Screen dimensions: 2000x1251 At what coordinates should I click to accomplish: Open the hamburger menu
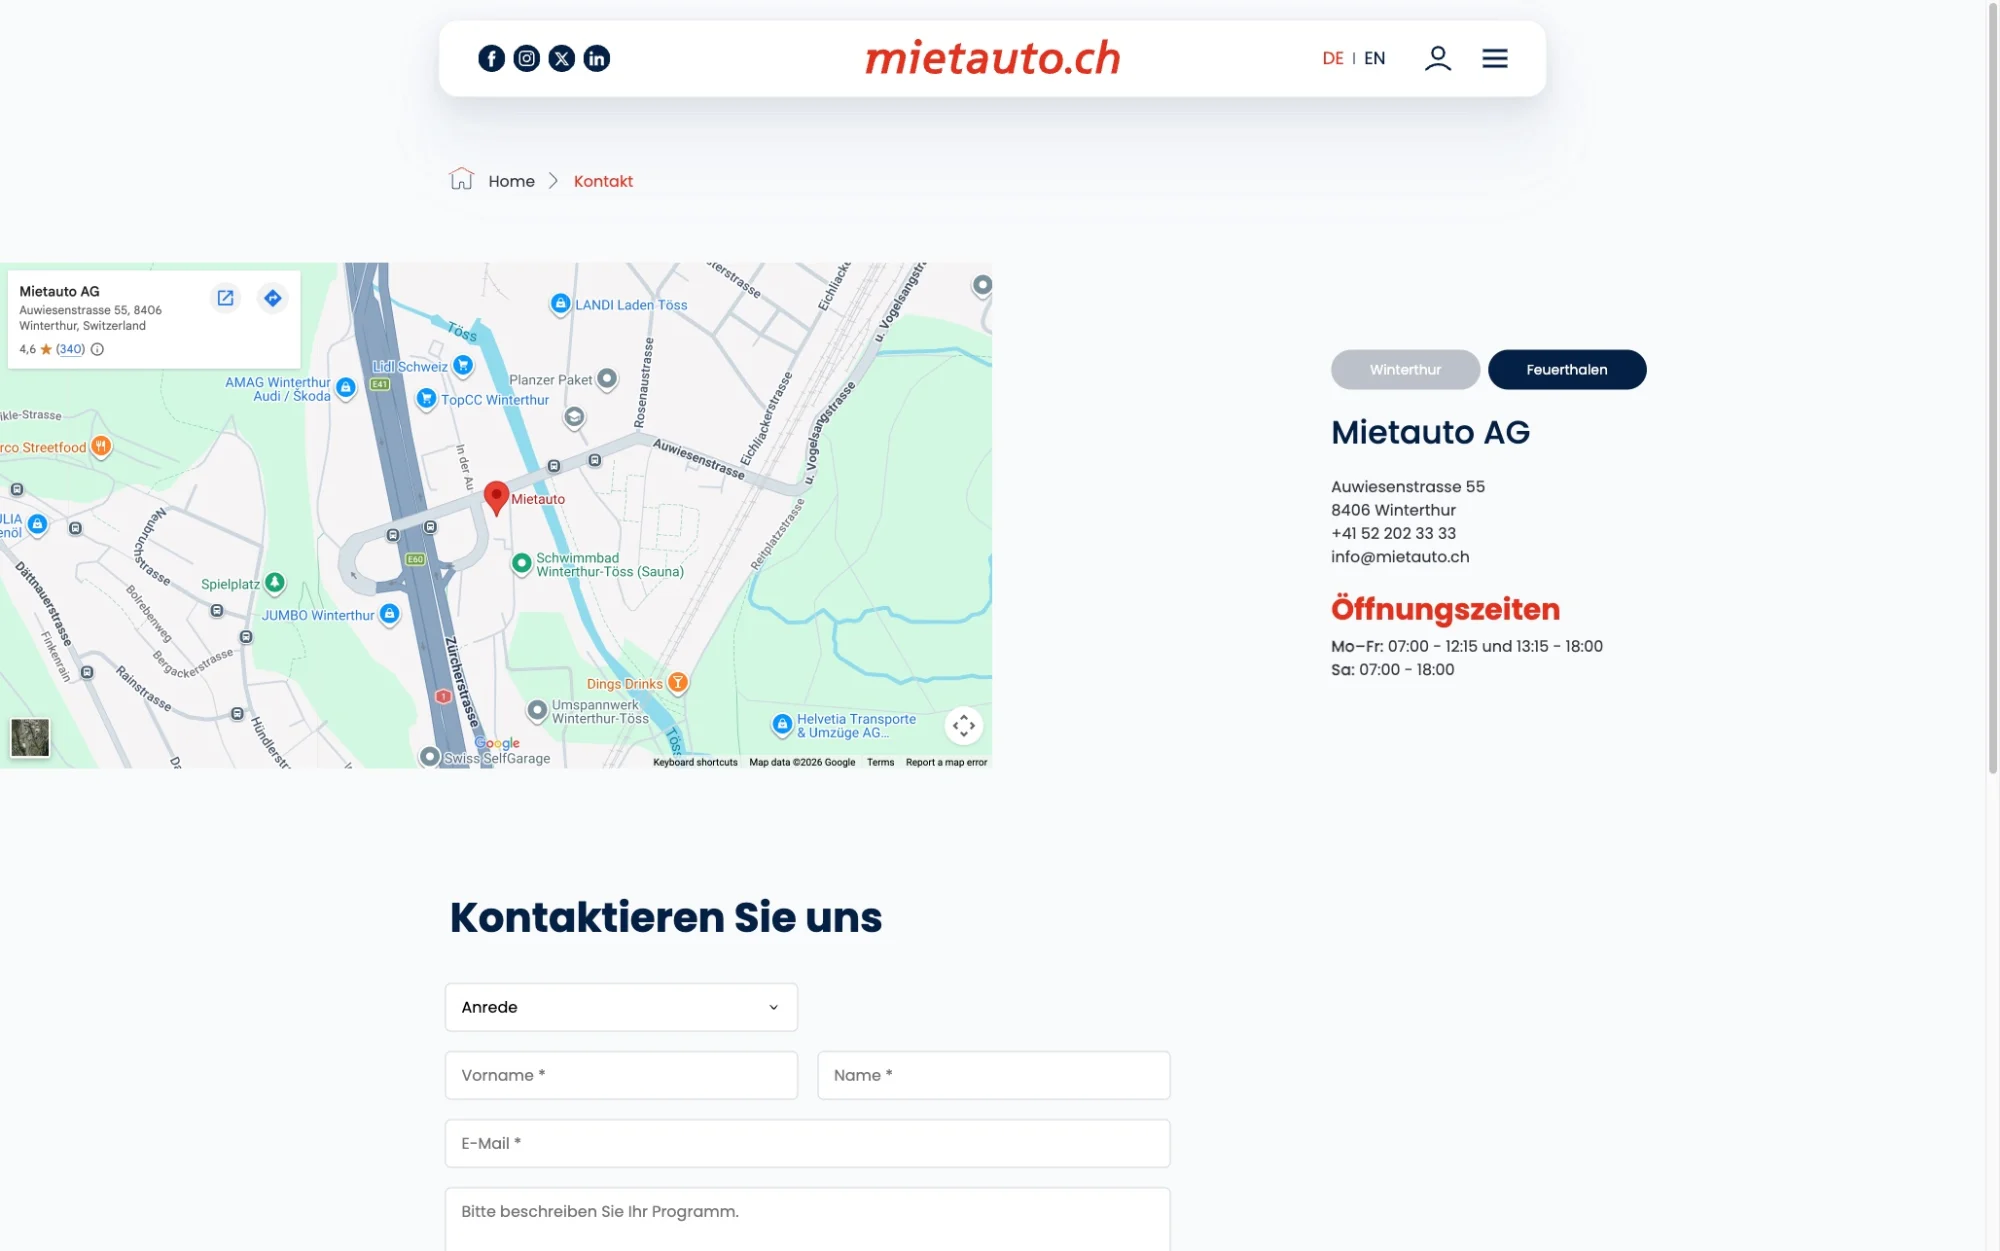click(x=1495, y=58)
